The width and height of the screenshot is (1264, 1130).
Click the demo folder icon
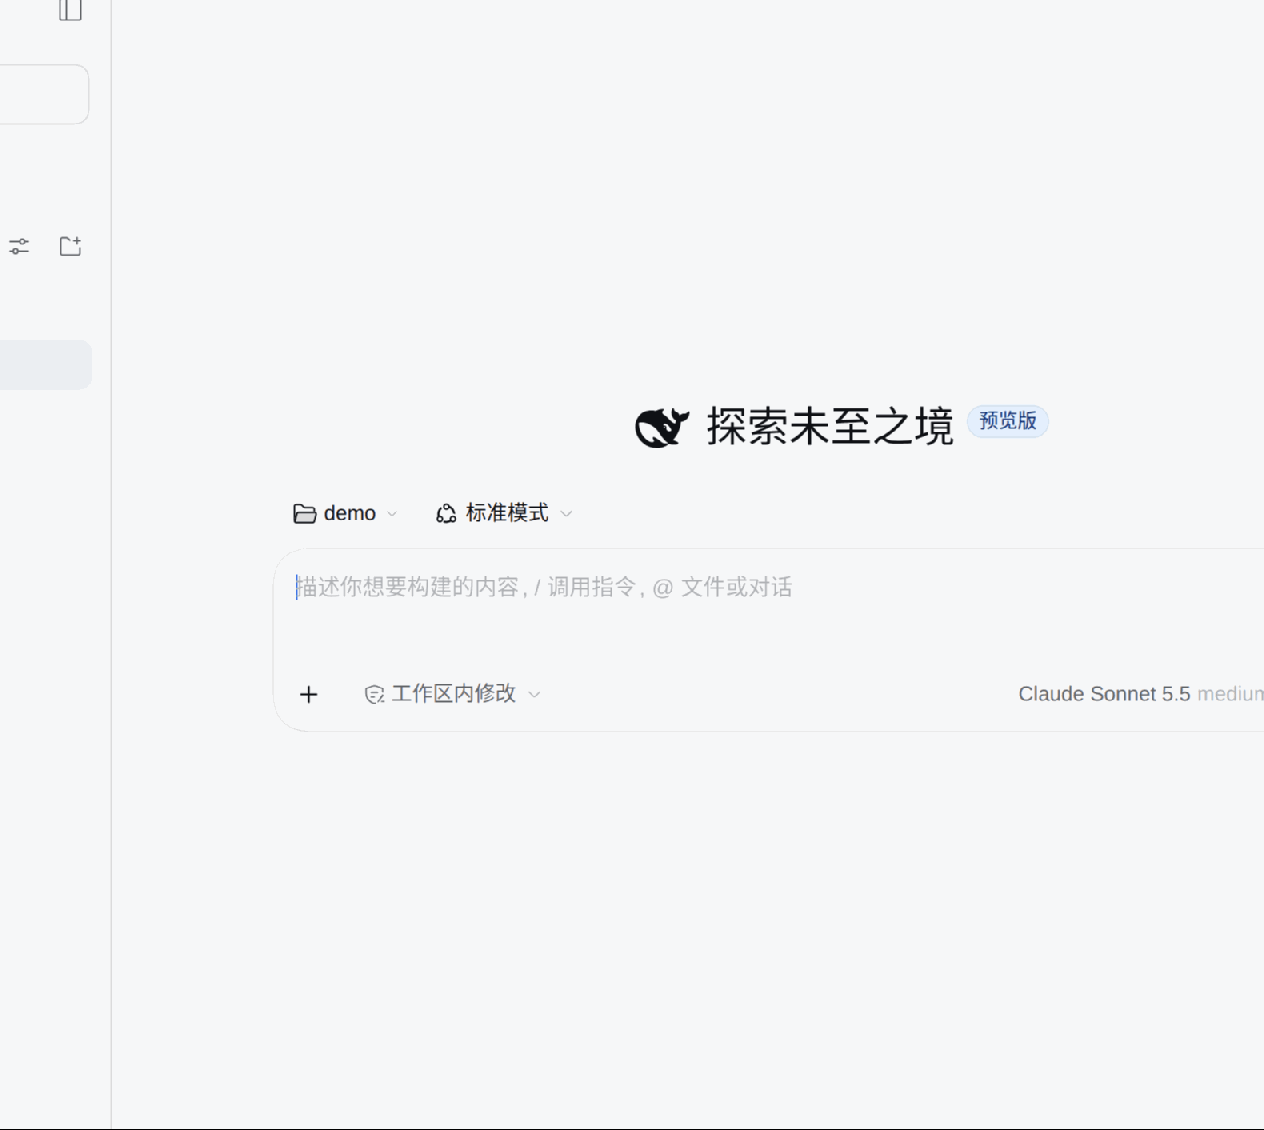[x=305, y=514]
